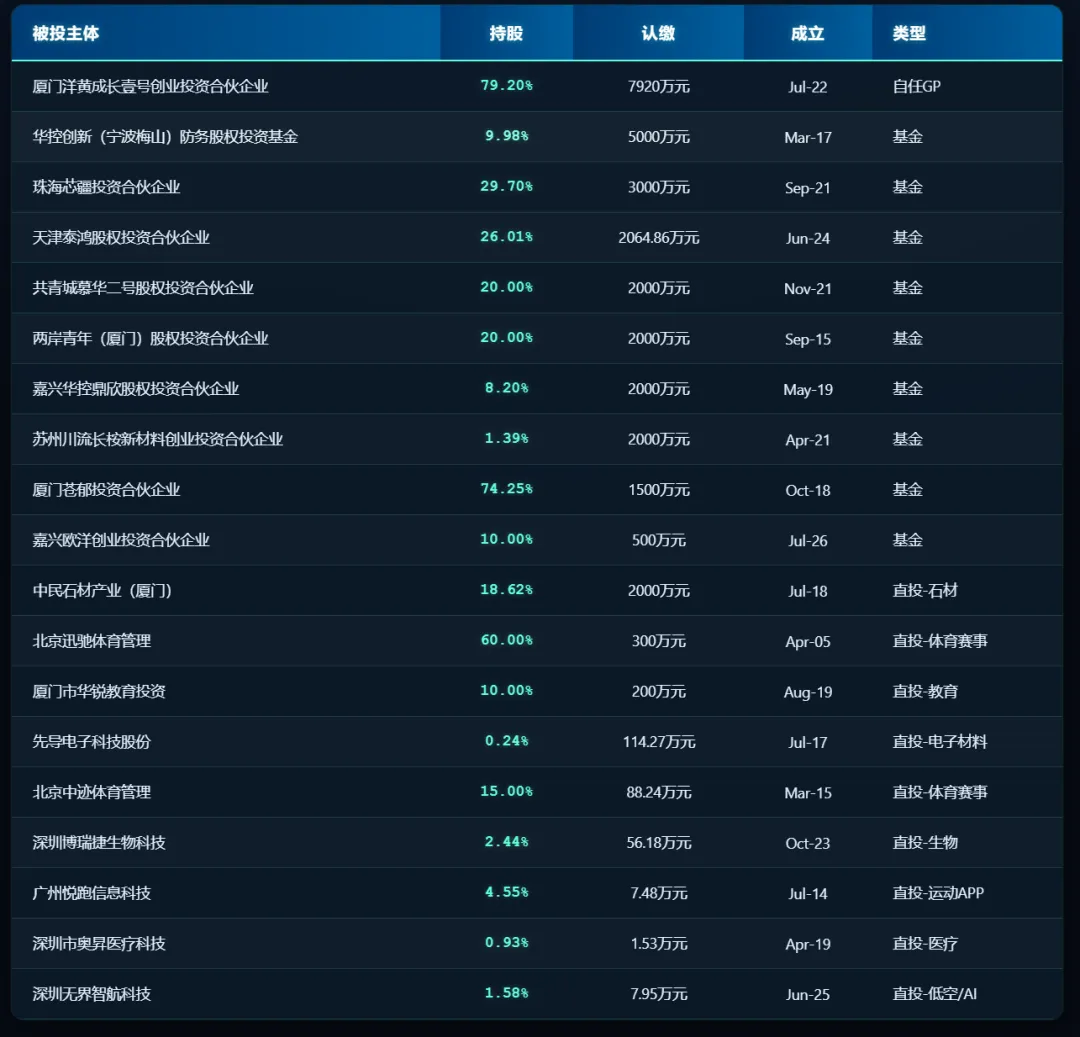Click the 类型 column header
Viewport: 1080px width, 1037px height.
909,33
